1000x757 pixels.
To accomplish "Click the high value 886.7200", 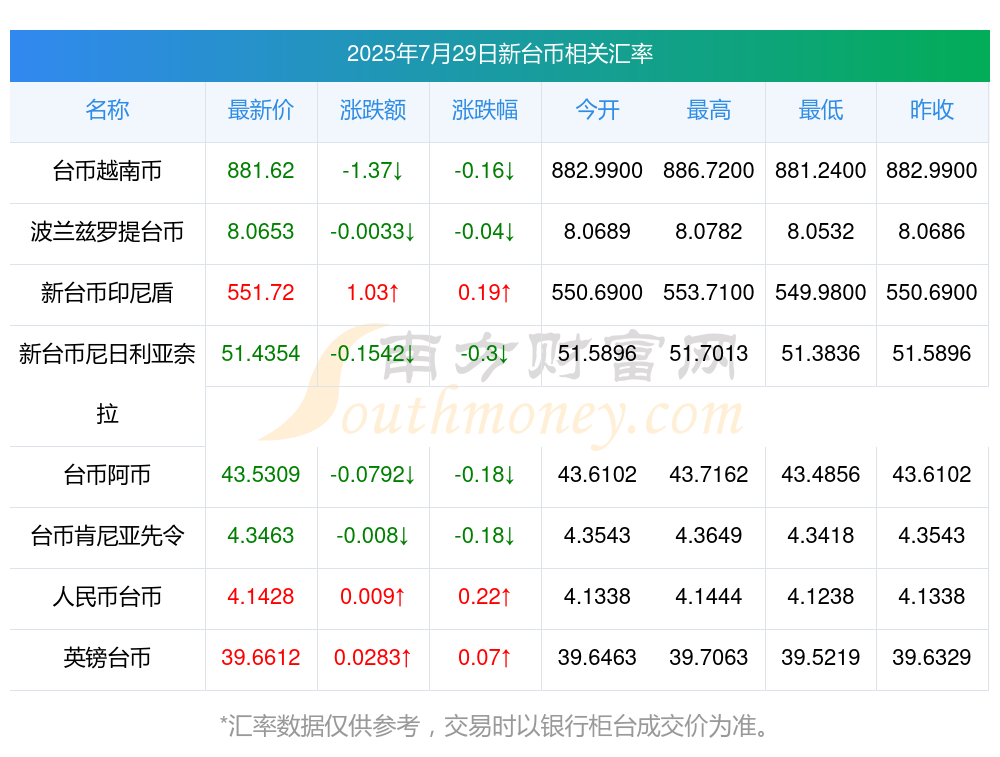I will point(709,171).
